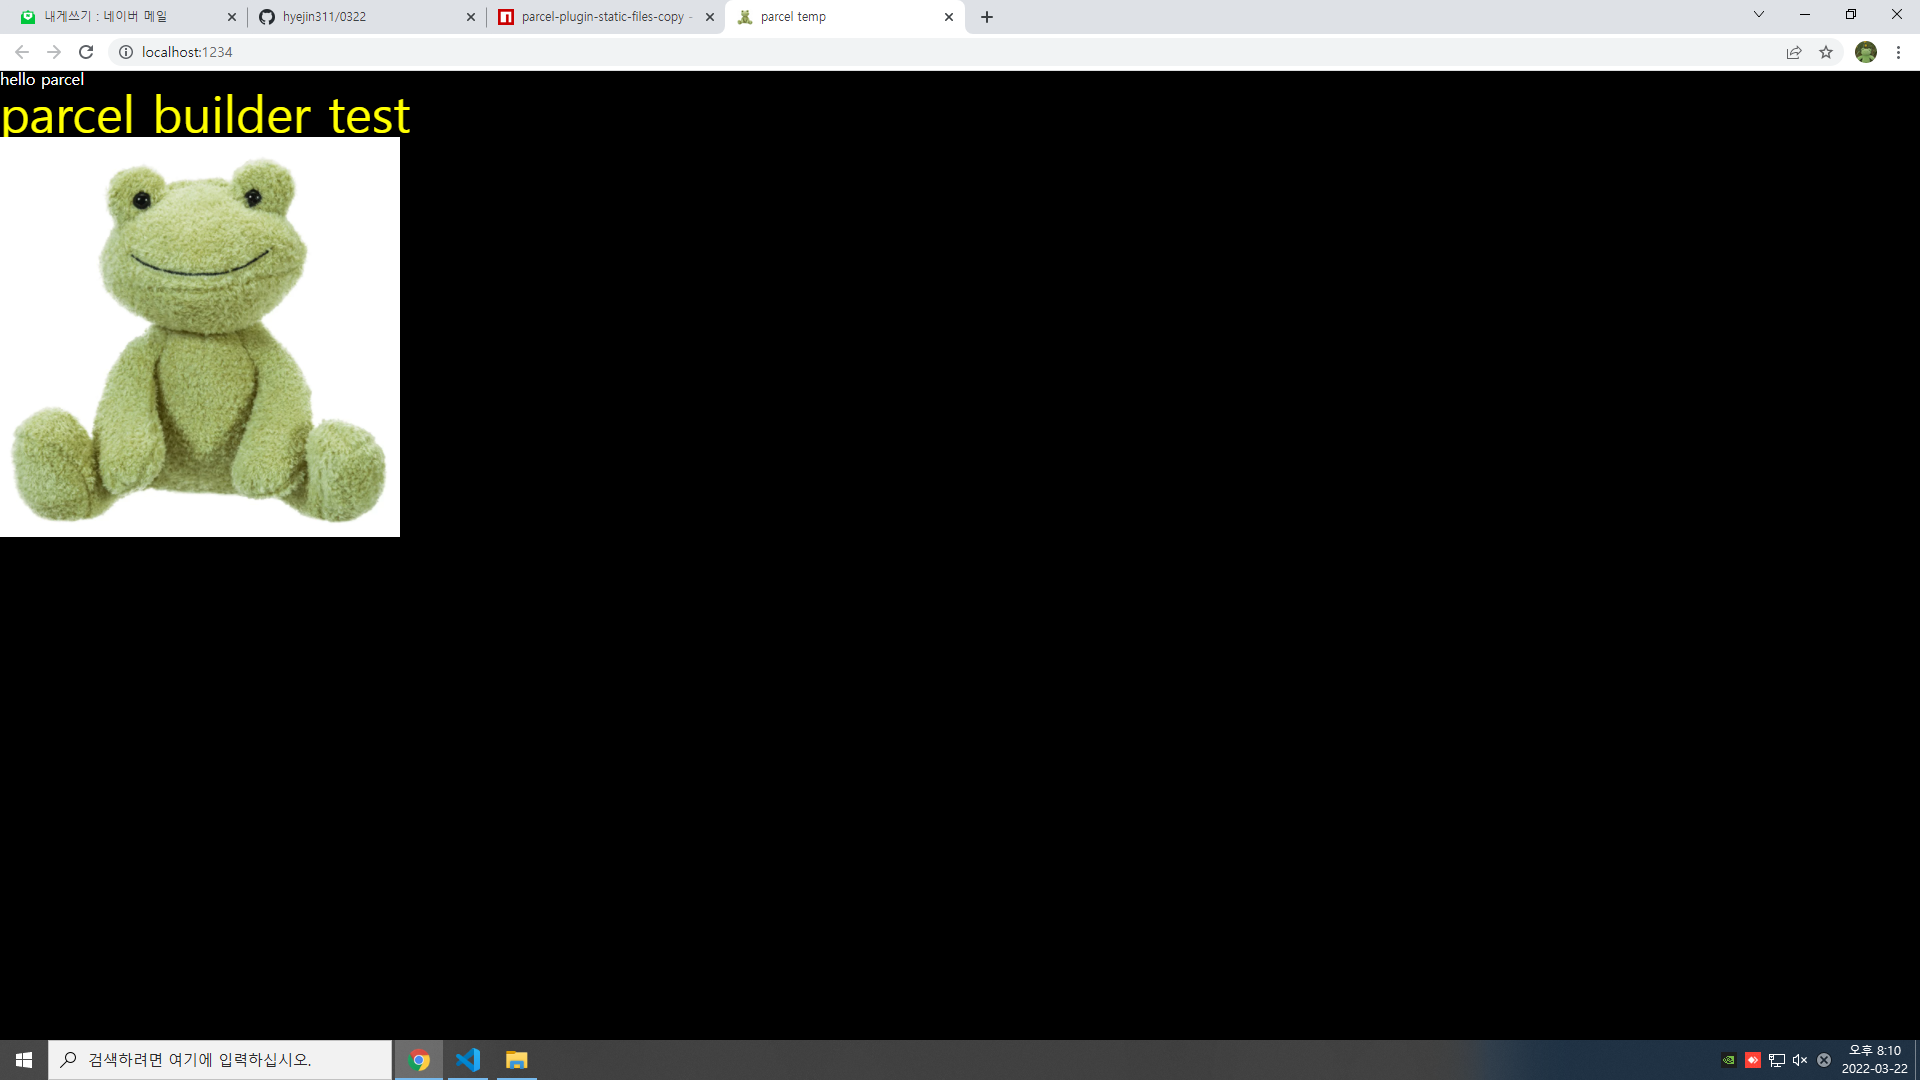Click the muted volume tray icon
Image resolution: width=1920 pixels, height=1080 pixels.
(1800, 1060)
